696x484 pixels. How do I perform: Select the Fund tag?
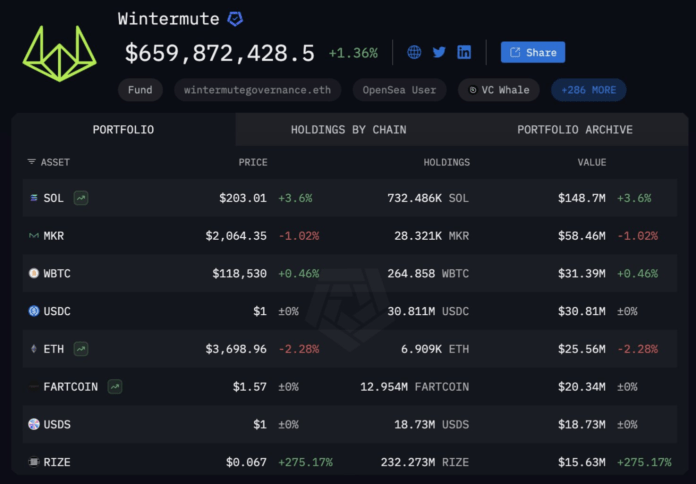[140, 90]
